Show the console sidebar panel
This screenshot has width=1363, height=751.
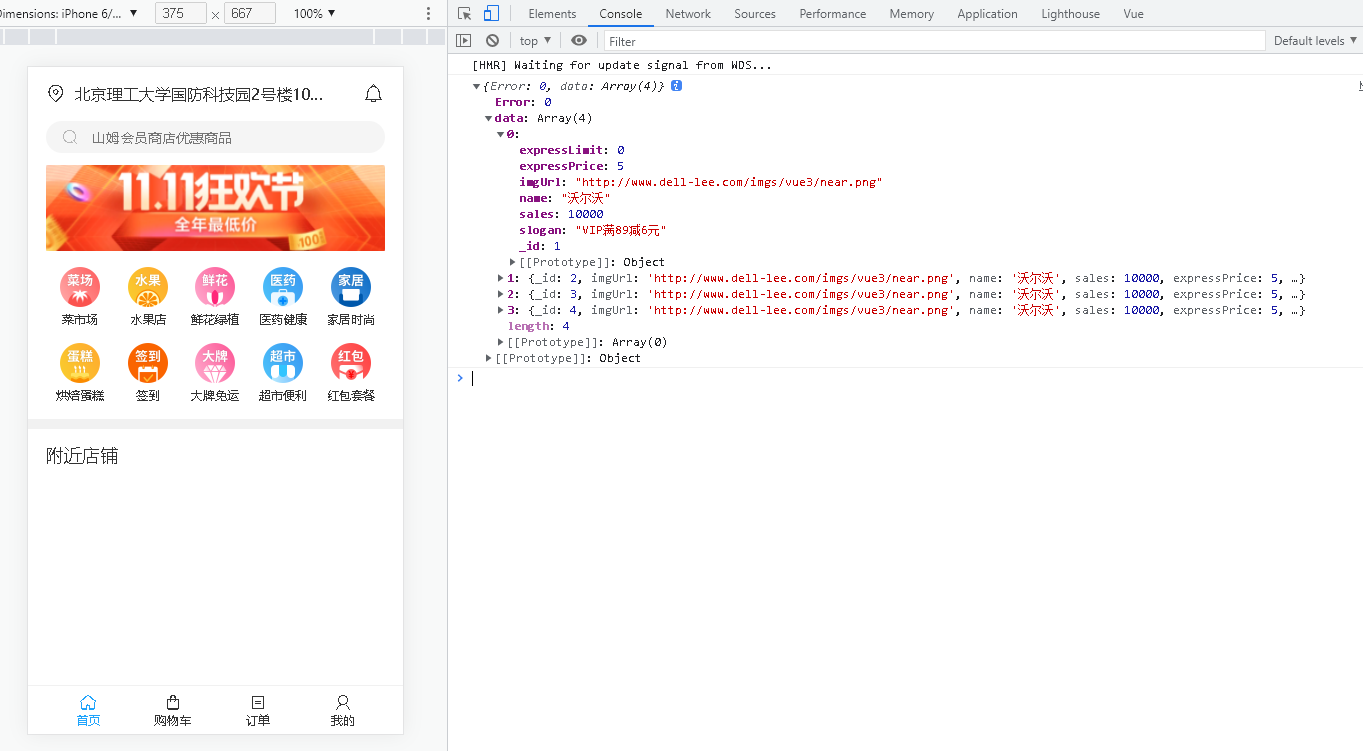pyautogui.click(x=463, y=41)
